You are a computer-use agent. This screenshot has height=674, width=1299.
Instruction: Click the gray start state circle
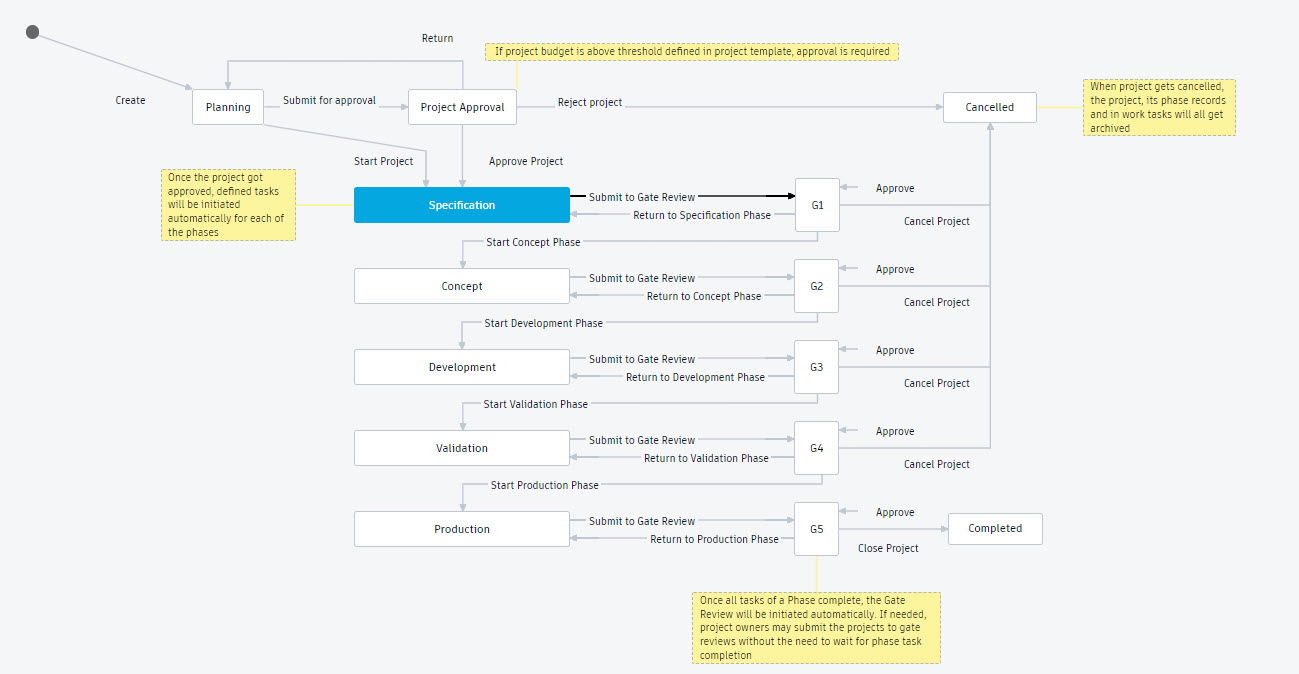[x=32, y=33]
